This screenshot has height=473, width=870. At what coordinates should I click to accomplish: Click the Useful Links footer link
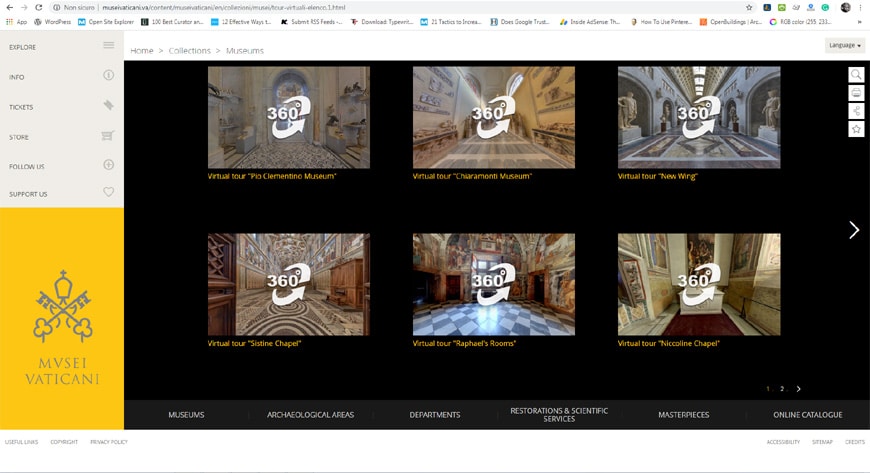(x=22, y=442)
